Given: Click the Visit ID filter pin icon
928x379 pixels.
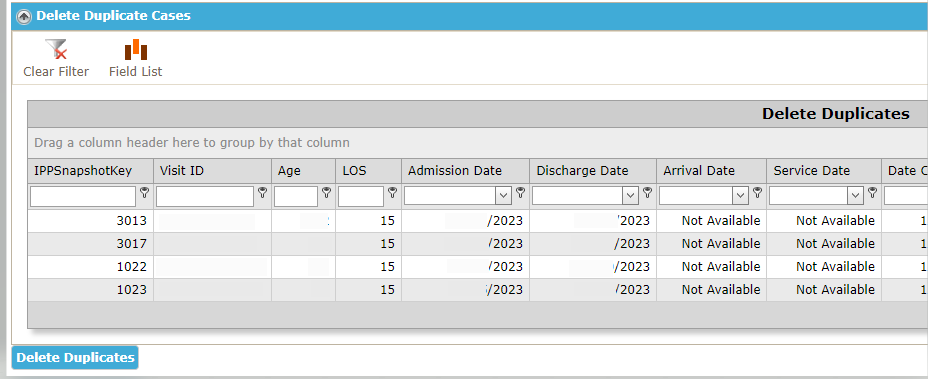Looking at the screenshot, I should tap(263, 192).
